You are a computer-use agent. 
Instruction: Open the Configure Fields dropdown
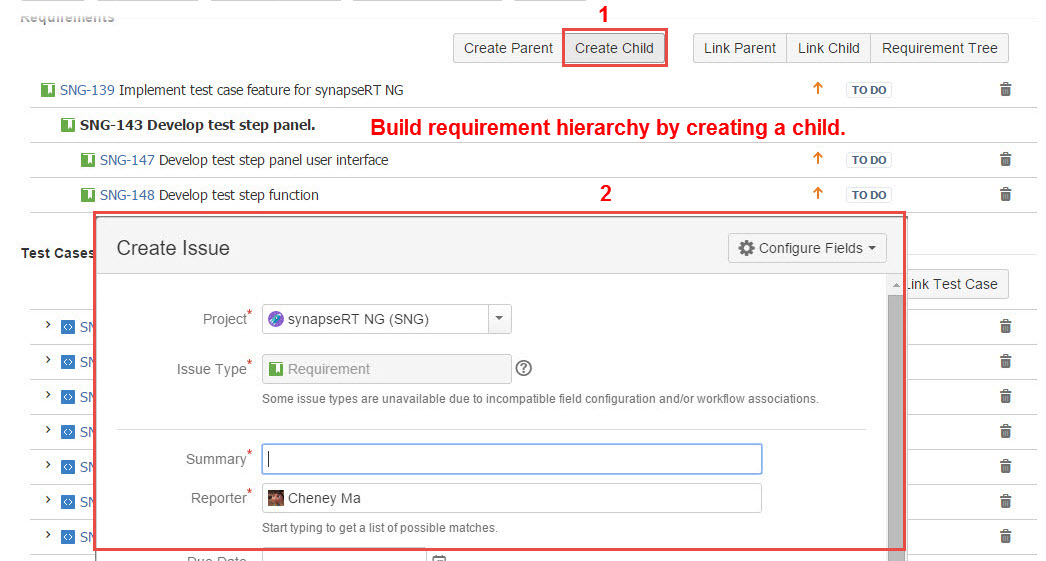[x=807, y=248]
